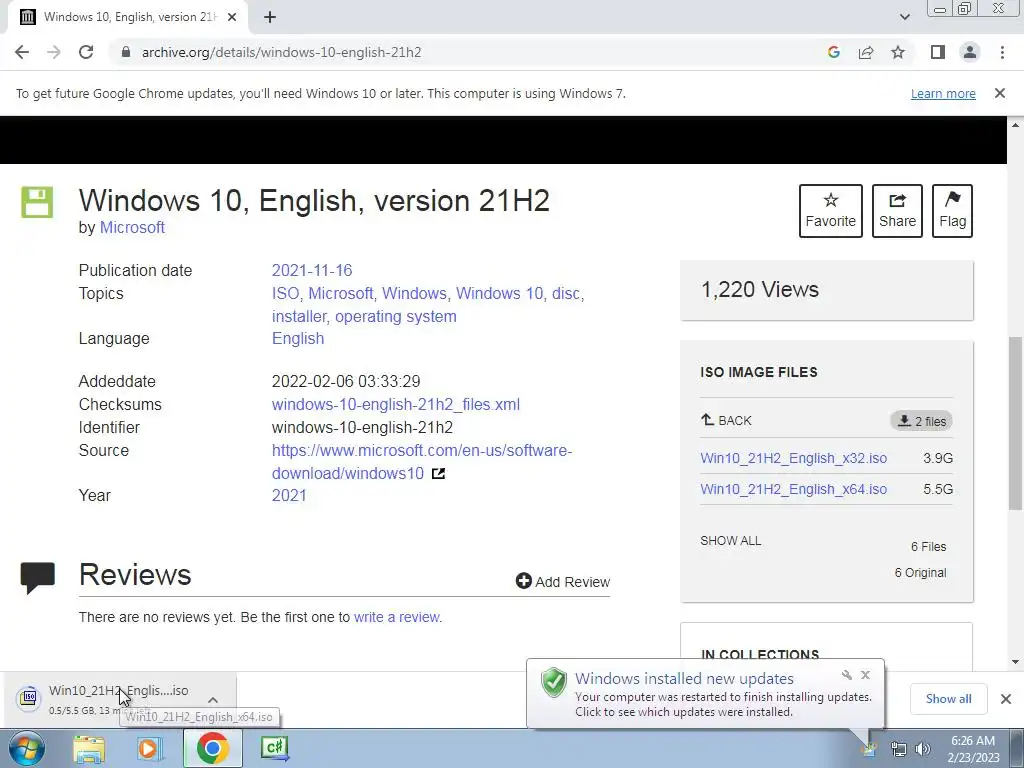This screenshot has width=1024, height=768.
Task: Click the network icon in the system tray
Action: [x=899, y=749]
